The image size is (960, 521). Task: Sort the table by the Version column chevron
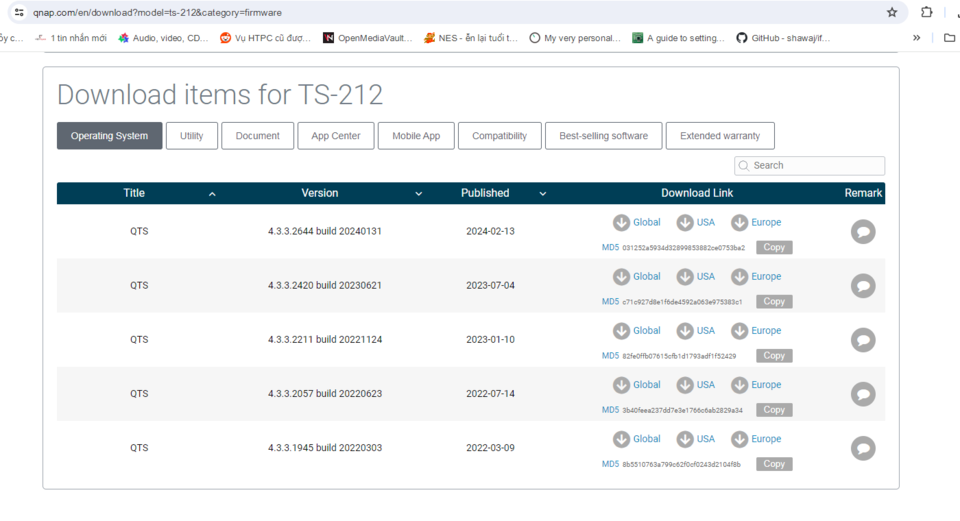419,194
